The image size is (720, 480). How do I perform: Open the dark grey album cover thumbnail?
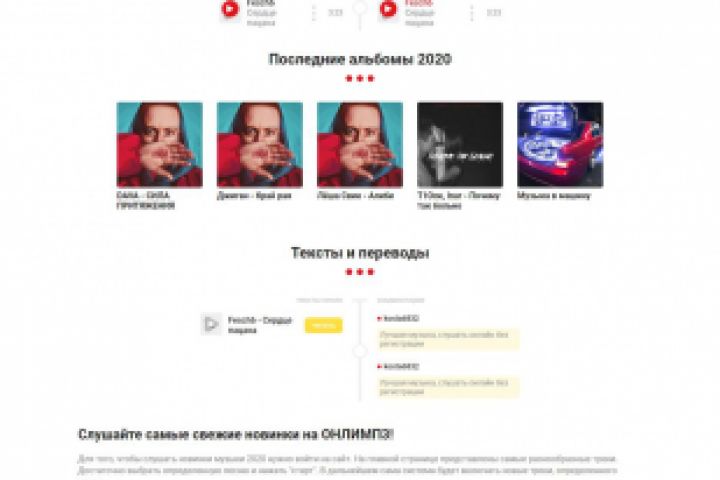click(x=460, y=144)
